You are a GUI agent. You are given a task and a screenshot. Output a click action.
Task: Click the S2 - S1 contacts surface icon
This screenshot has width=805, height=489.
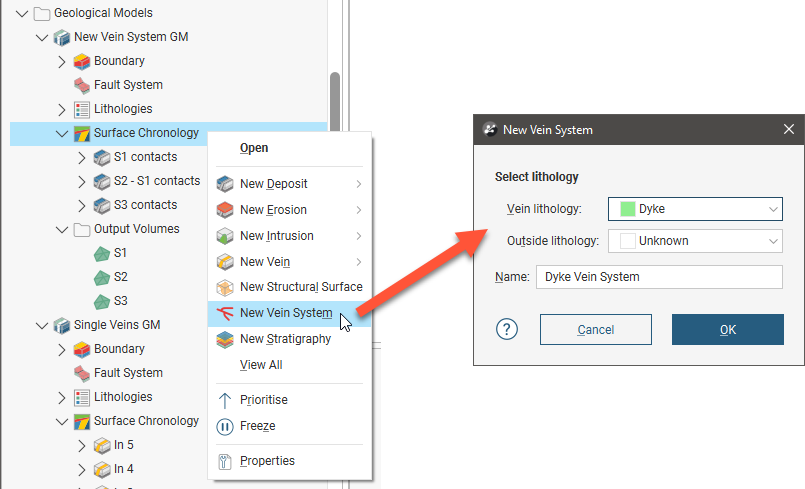[102, 181]
